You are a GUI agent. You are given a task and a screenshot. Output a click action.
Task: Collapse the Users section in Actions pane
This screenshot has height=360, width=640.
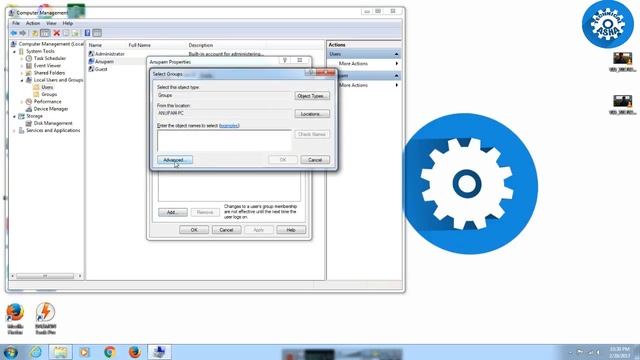tap(396, 54)
